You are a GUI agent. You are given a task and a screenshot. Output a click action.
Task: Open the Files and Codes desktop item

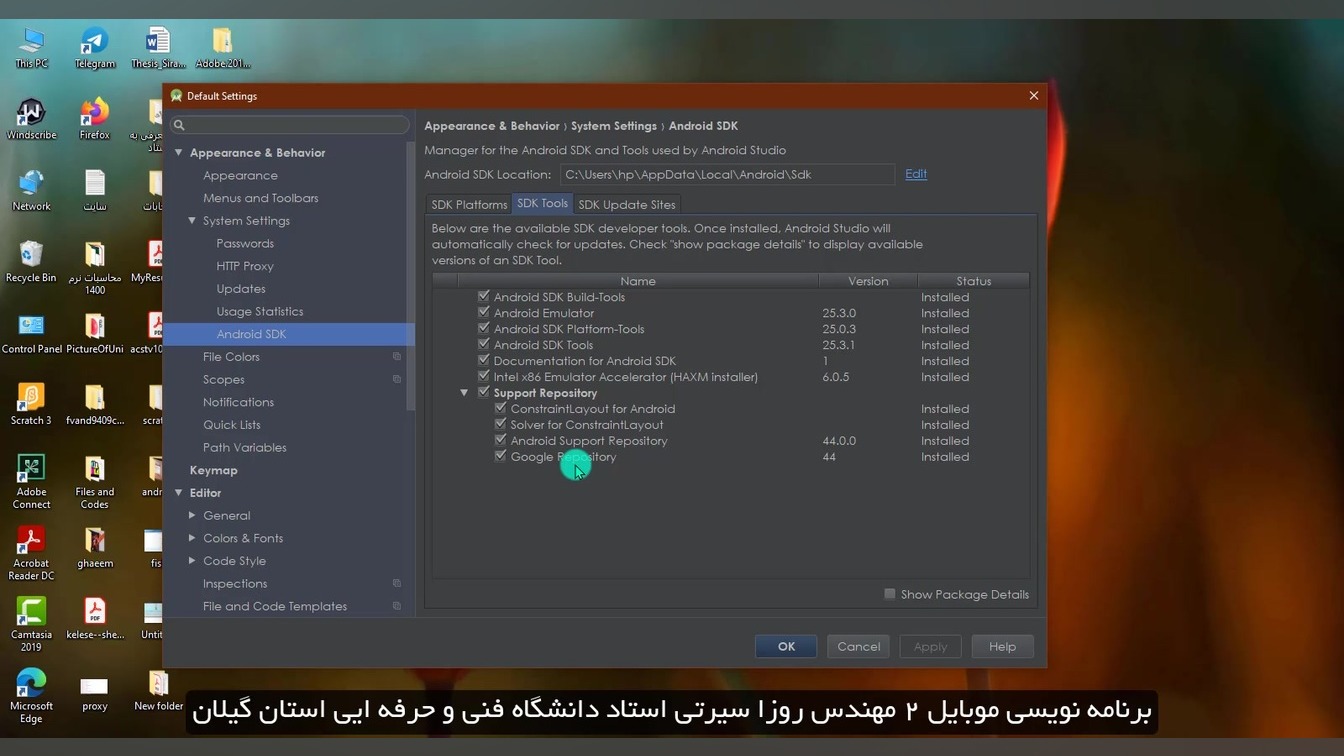click(x=94, y=482)
